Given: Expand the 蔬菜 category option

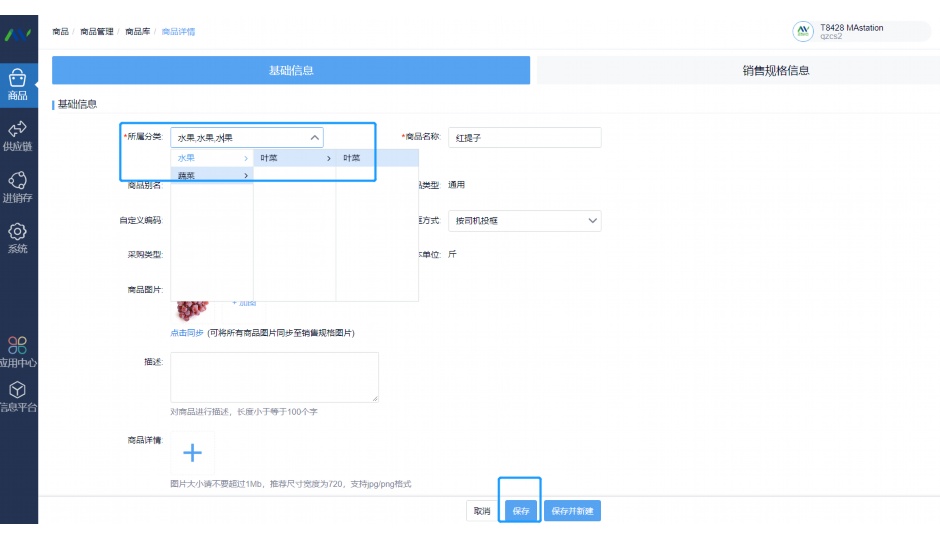Looking at the screenshot, I should pyautogui.click(x=211, y=176).
